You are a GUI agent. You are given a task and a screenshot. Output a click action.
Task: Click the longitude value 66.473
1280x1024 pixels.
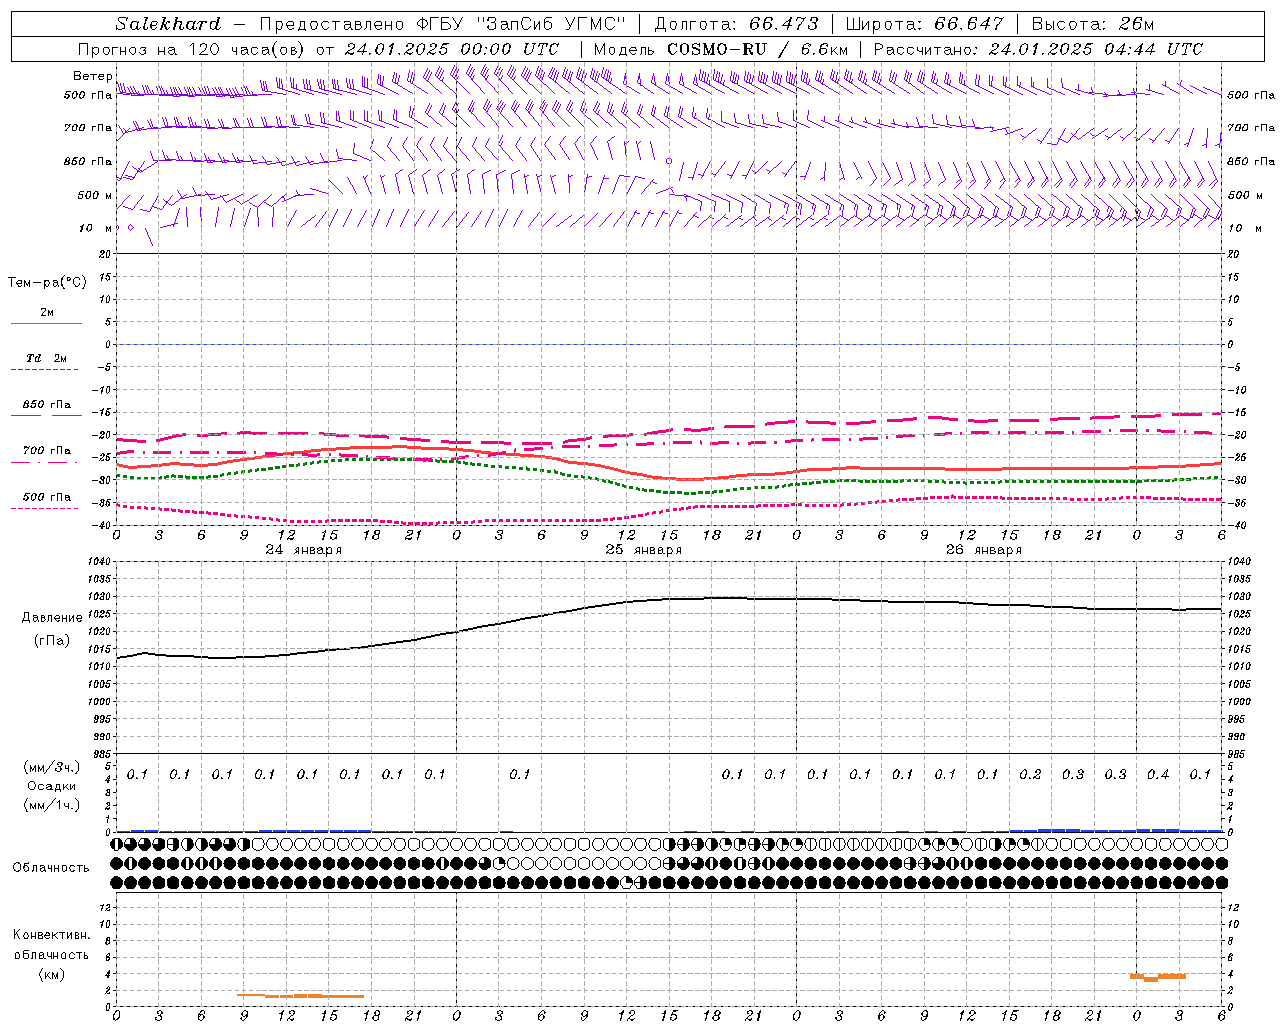[785, 24]
